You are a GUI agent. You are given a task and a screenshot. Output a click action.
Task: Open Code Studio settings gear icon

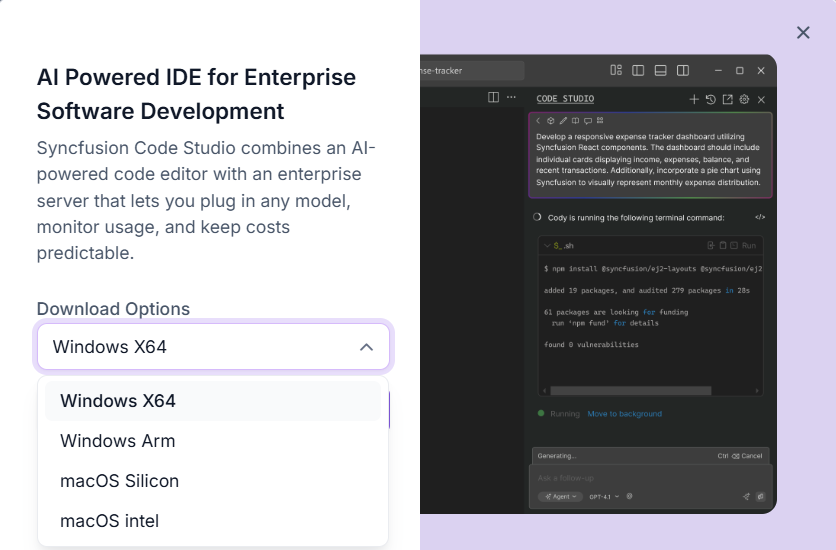click(x=744, y=99)
